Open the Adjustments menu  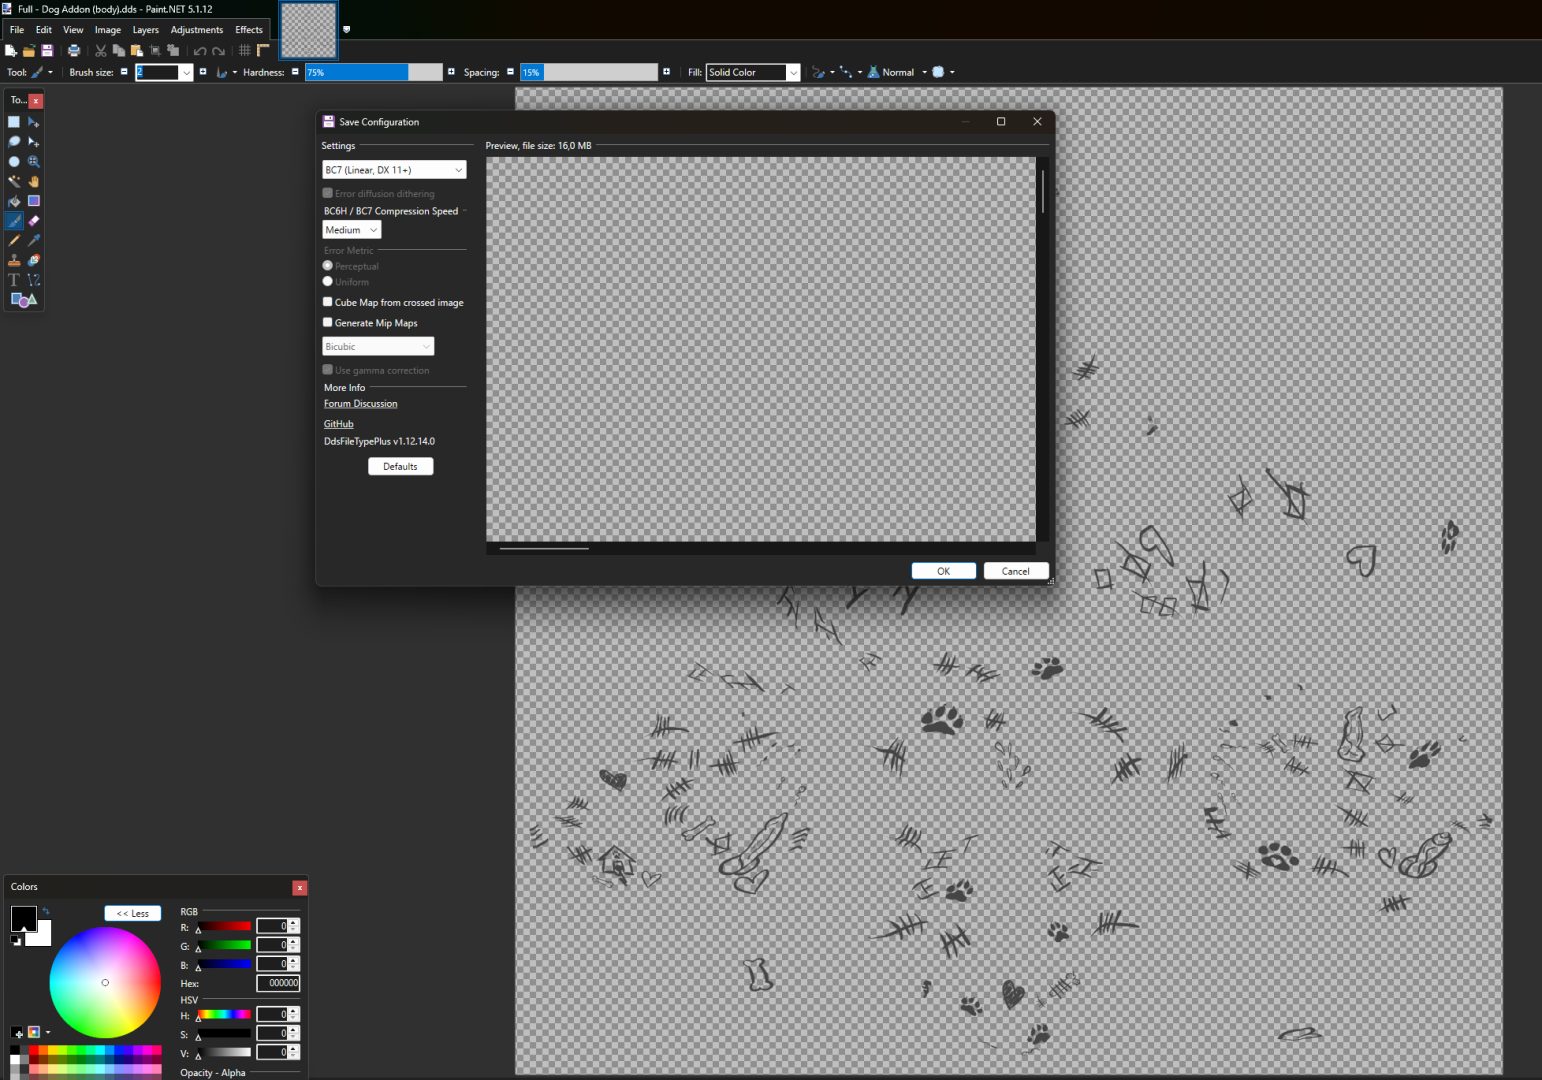point(197,30)
